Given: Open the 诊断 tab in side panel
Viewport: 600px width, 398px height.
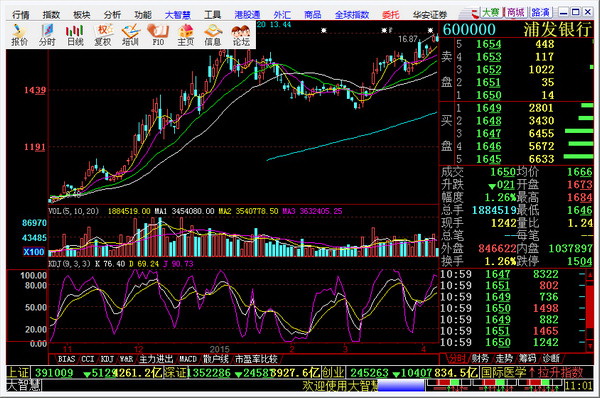Looking at the screenshot, I should [551, 359].
